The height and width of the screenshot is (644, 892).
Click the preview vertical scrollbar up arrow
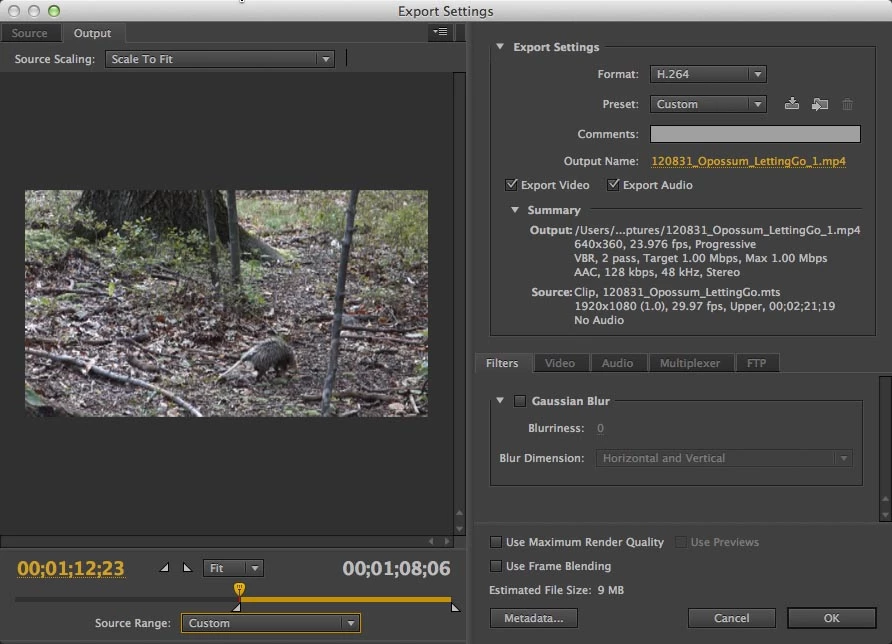pos(460,513)
